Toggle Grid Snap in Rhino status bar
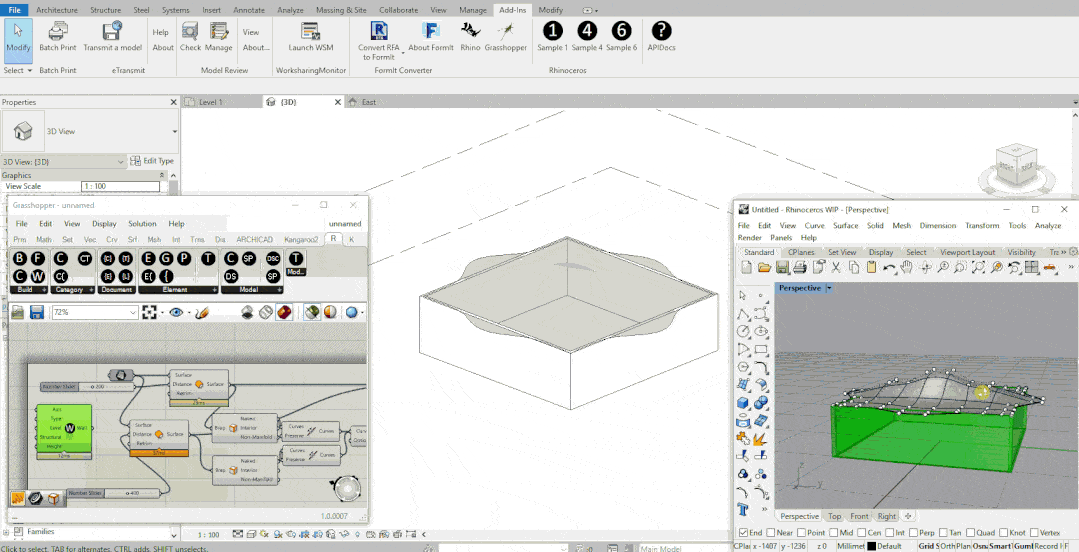The height and width of the screenshot is (552, 1079). pyautogui.click(x=927, y=546)
